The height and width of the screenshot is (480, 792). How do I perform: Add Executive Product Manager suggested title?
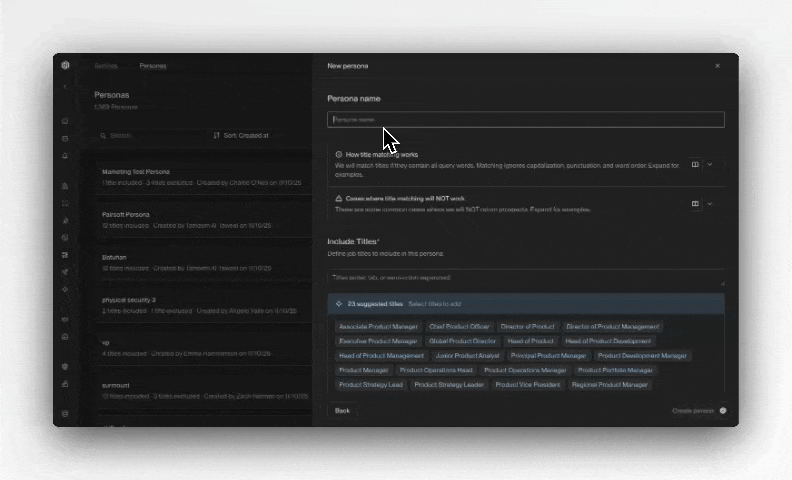coord(378,342)
